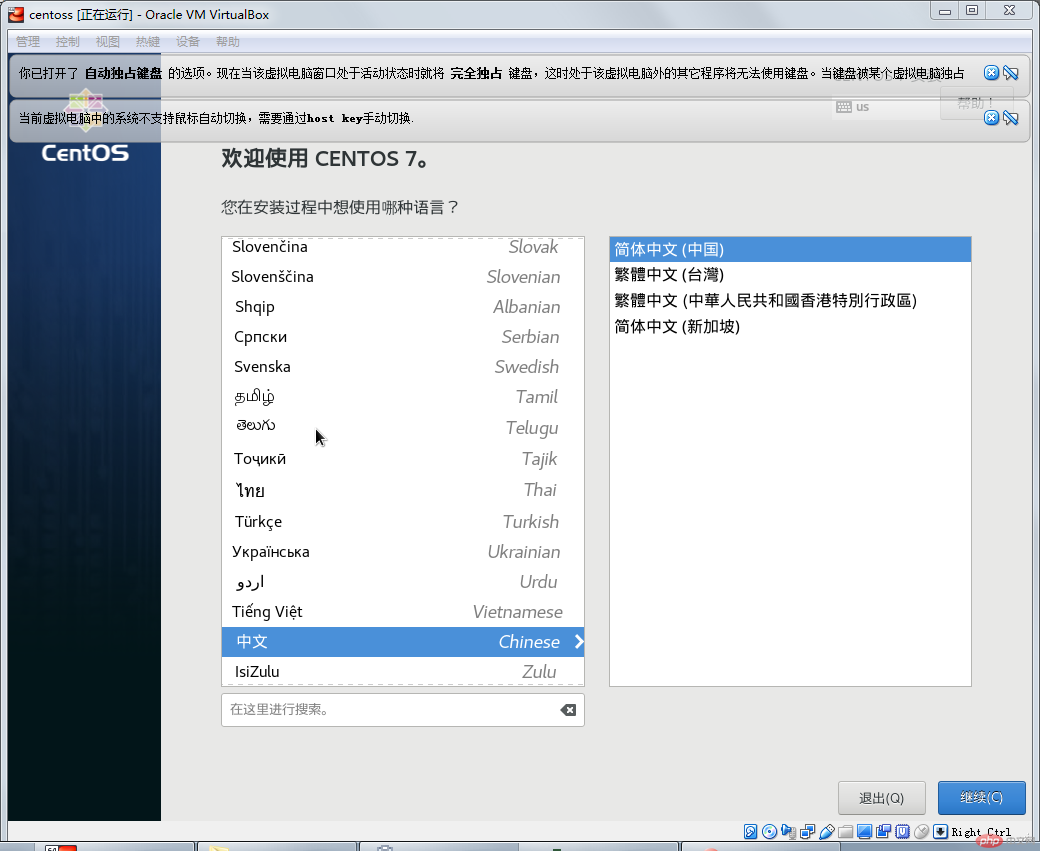Select Shqip Albanian language row

point(403,306)
